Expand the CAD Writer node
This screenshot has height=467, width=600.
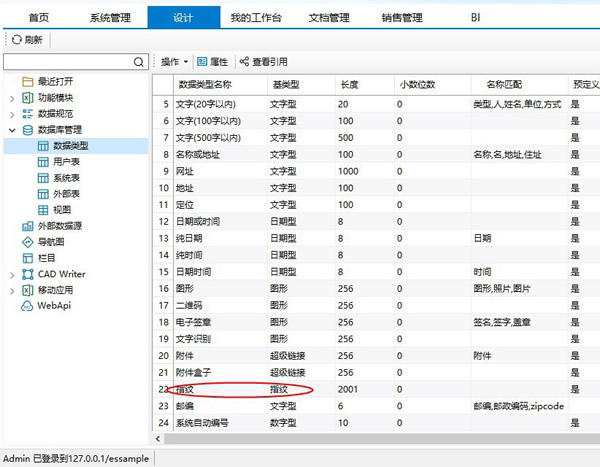(x=12, y=274)
